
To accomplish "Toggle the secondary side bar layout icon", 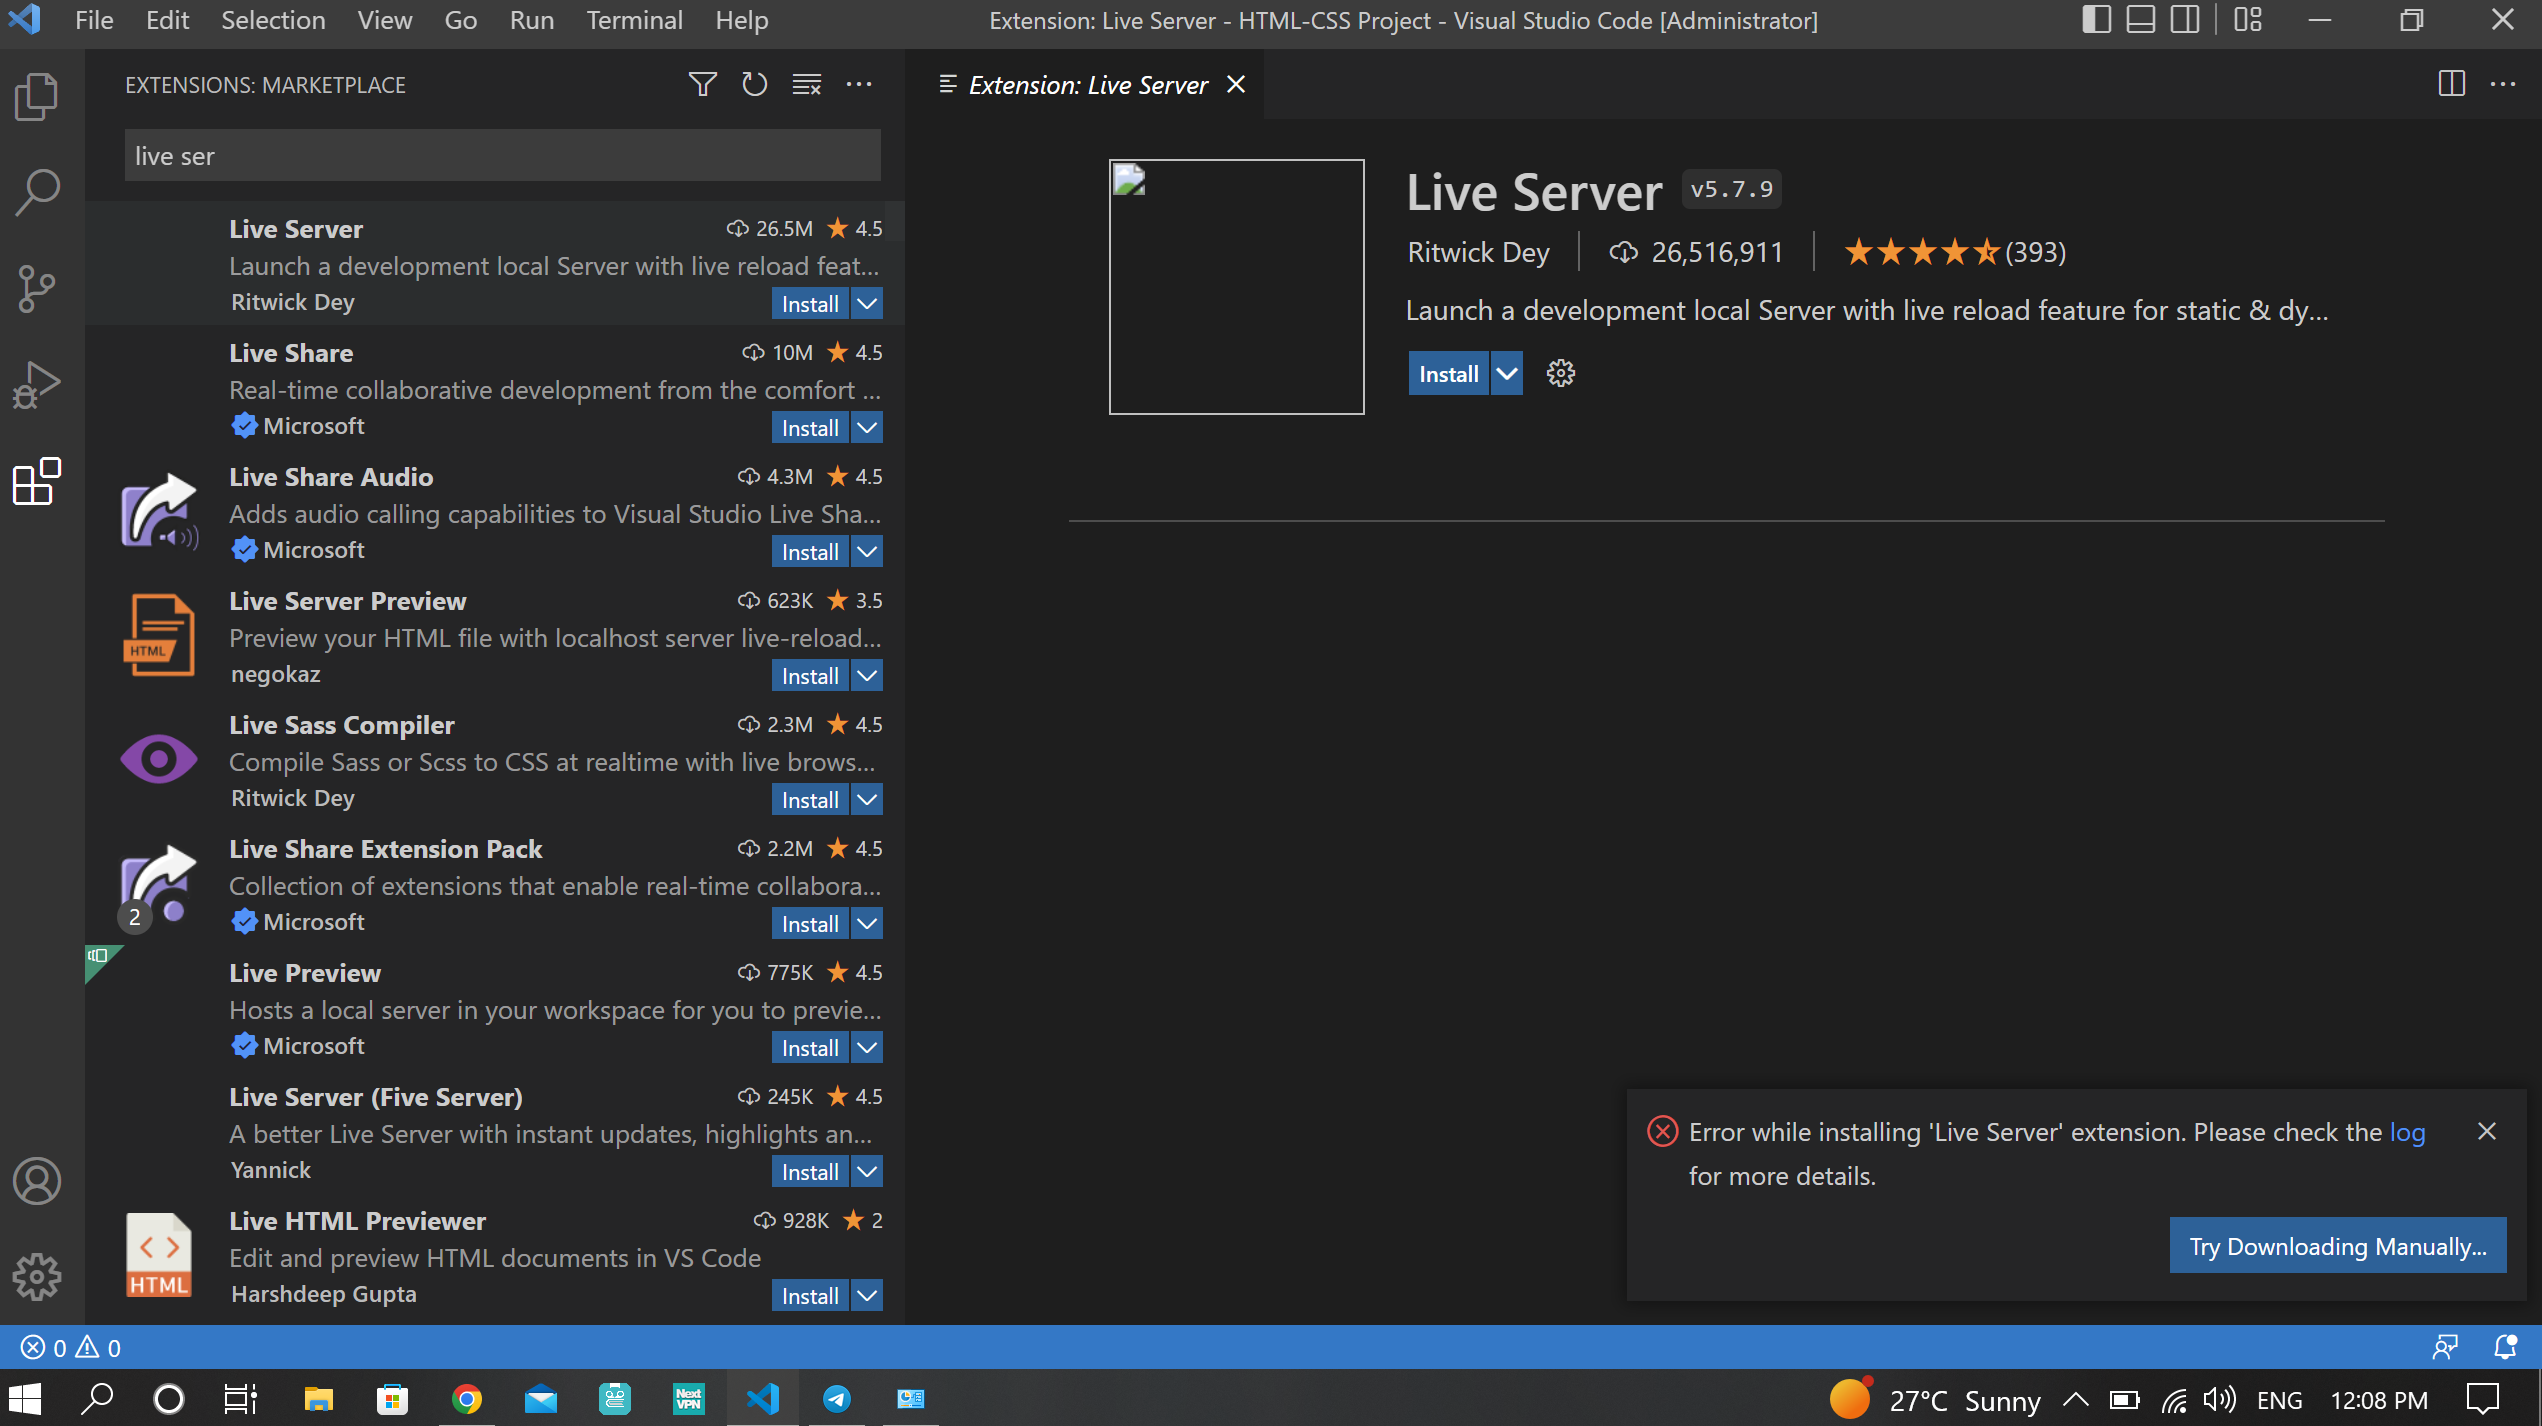I will click(2185, 20).
